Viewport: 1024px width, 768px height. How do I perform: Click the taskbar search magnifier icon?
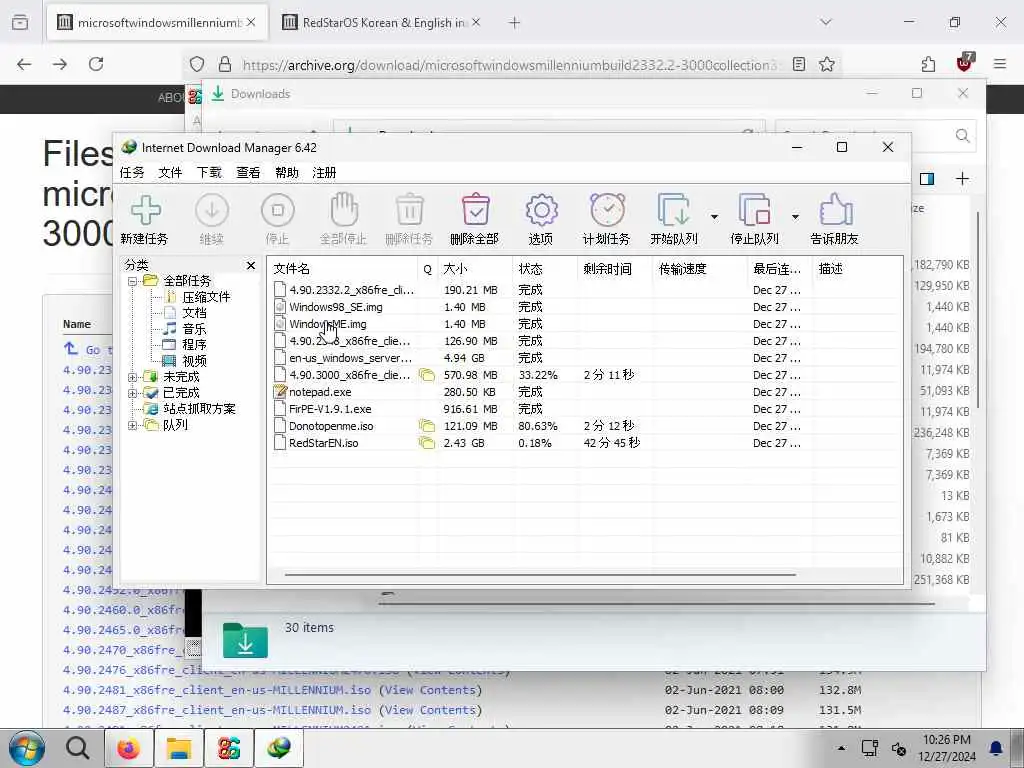(77, 748)
